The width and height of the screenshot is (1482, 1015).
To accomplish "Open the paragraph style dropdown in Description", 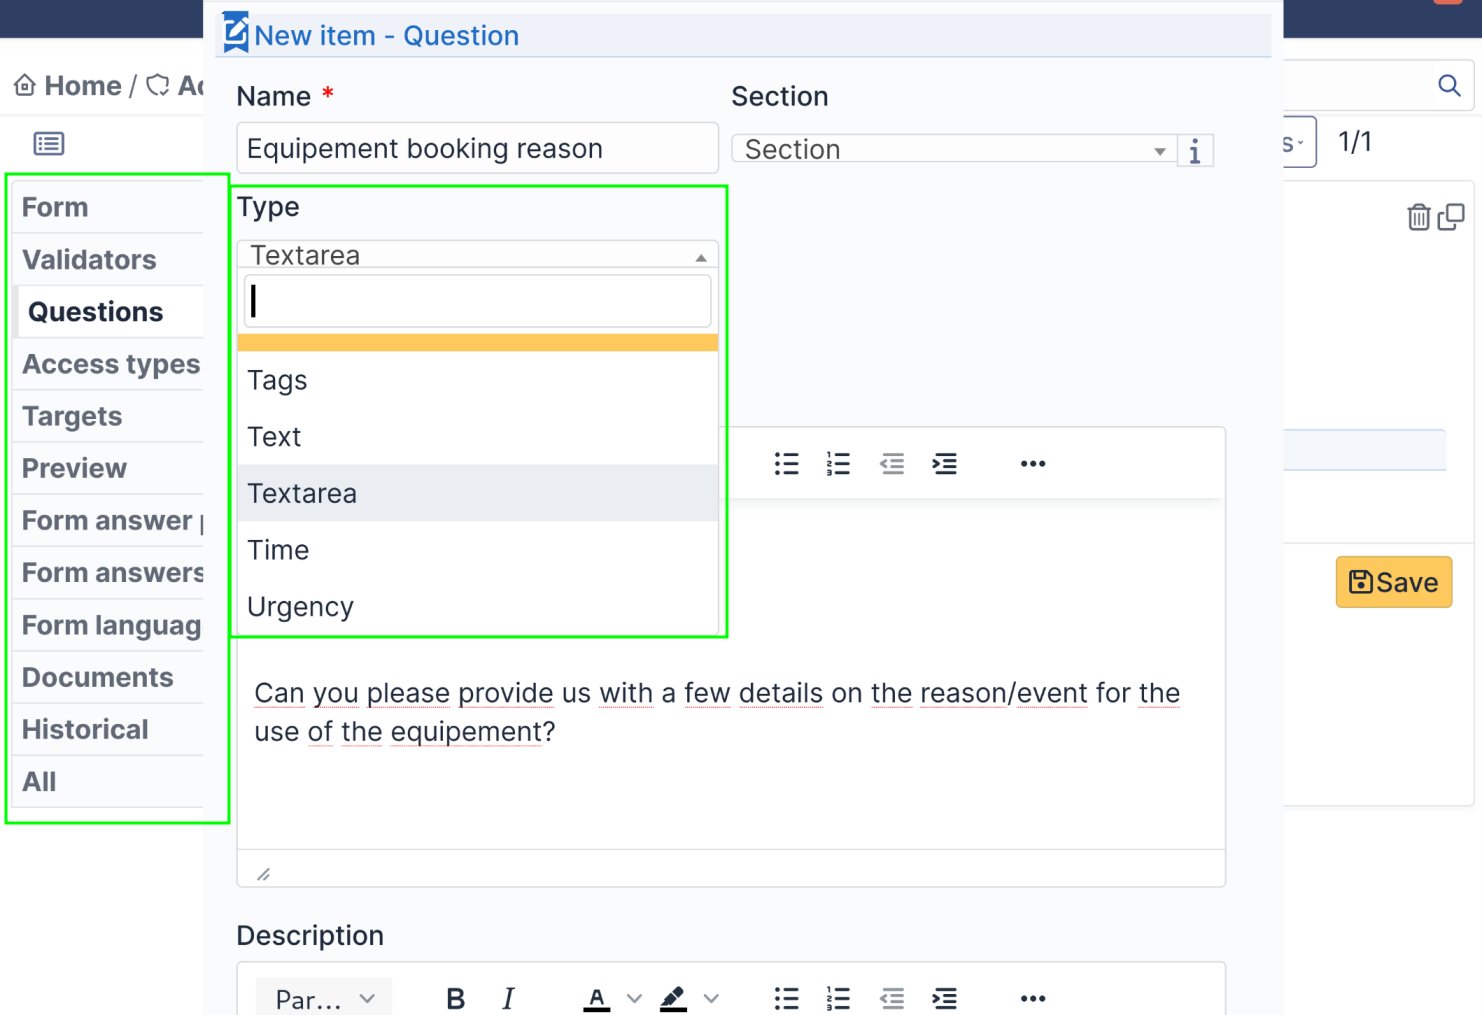I will pos(323,998).
